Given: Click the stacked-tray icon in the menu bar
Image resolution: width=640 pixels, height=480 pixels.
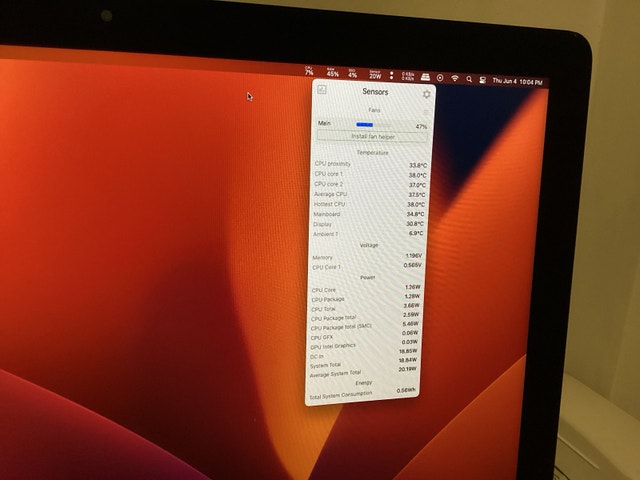Looking at the screenshot, I should click(425, 77).
